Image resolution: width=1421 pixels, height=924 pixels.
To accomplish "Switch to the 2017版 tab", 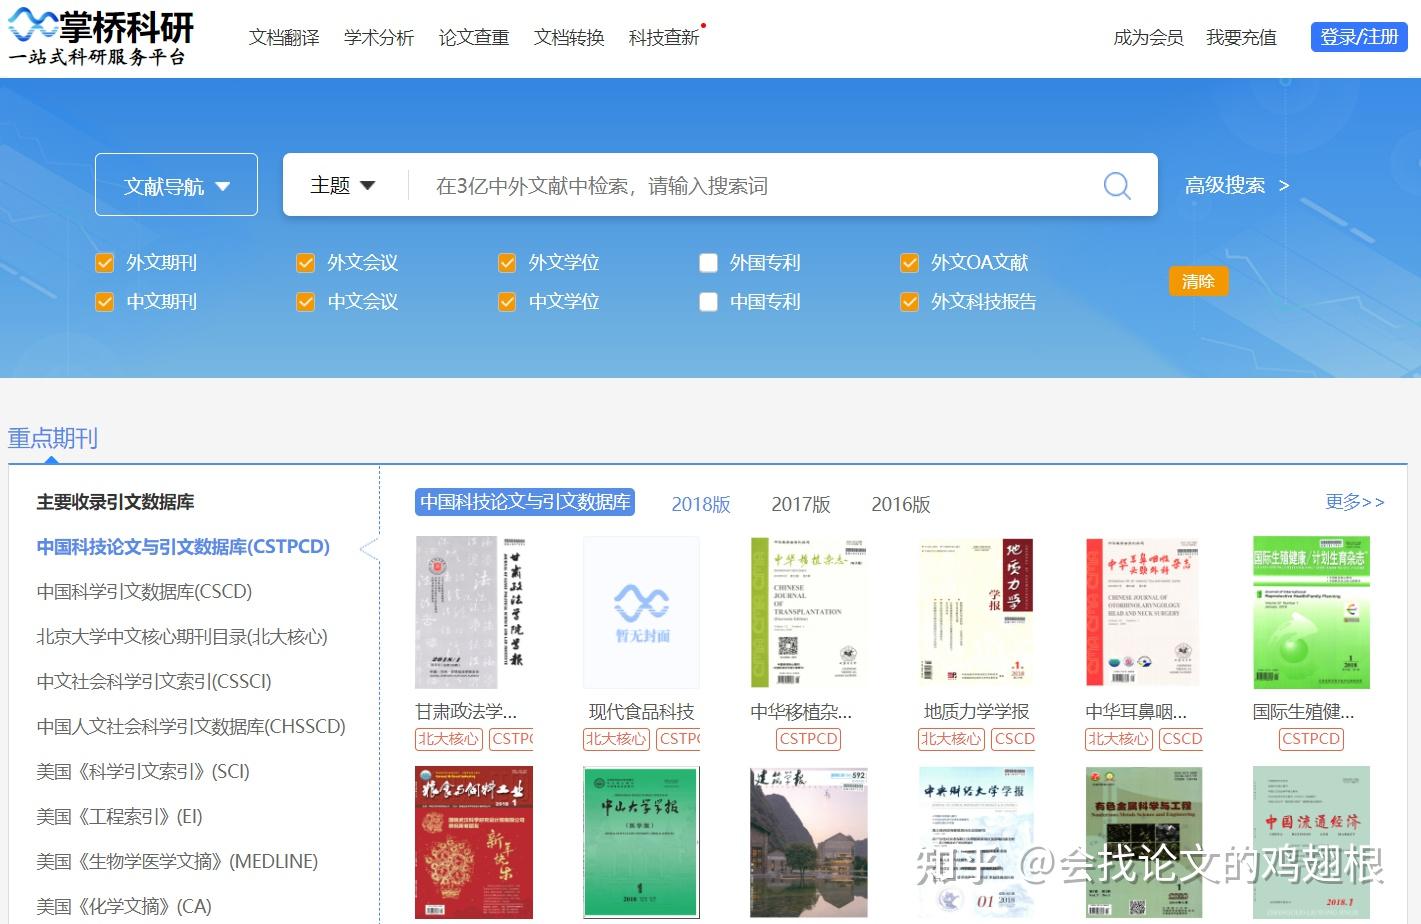I will click(801, 504).
